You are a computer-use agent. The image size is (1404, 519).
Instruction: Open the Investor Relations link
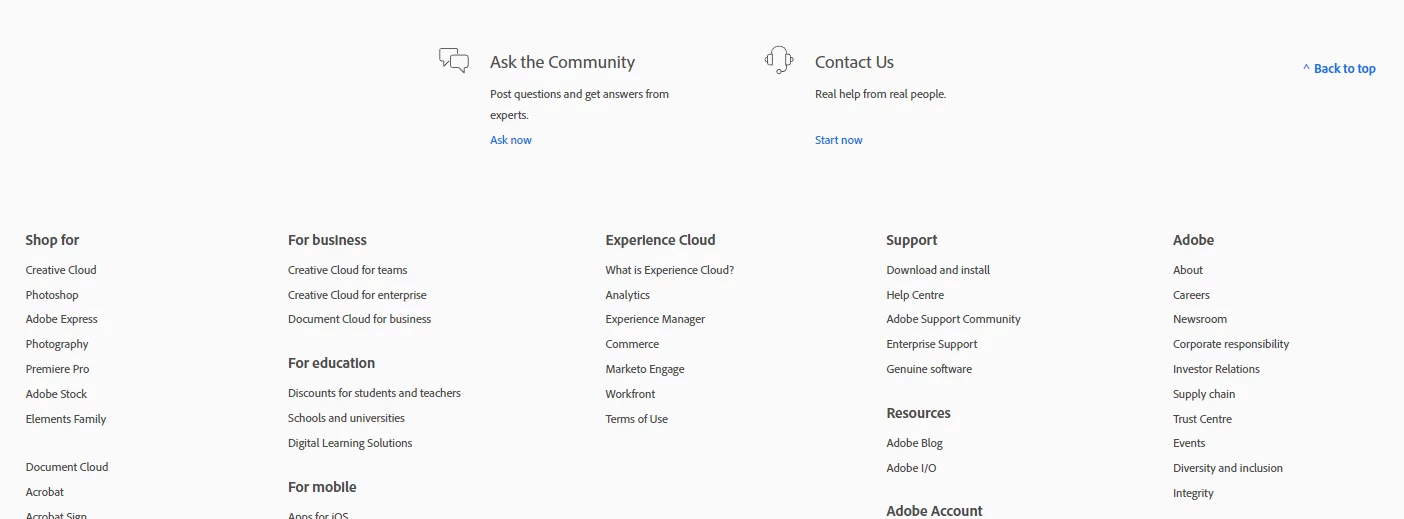pyautogui.click(x=1216, y=369)
